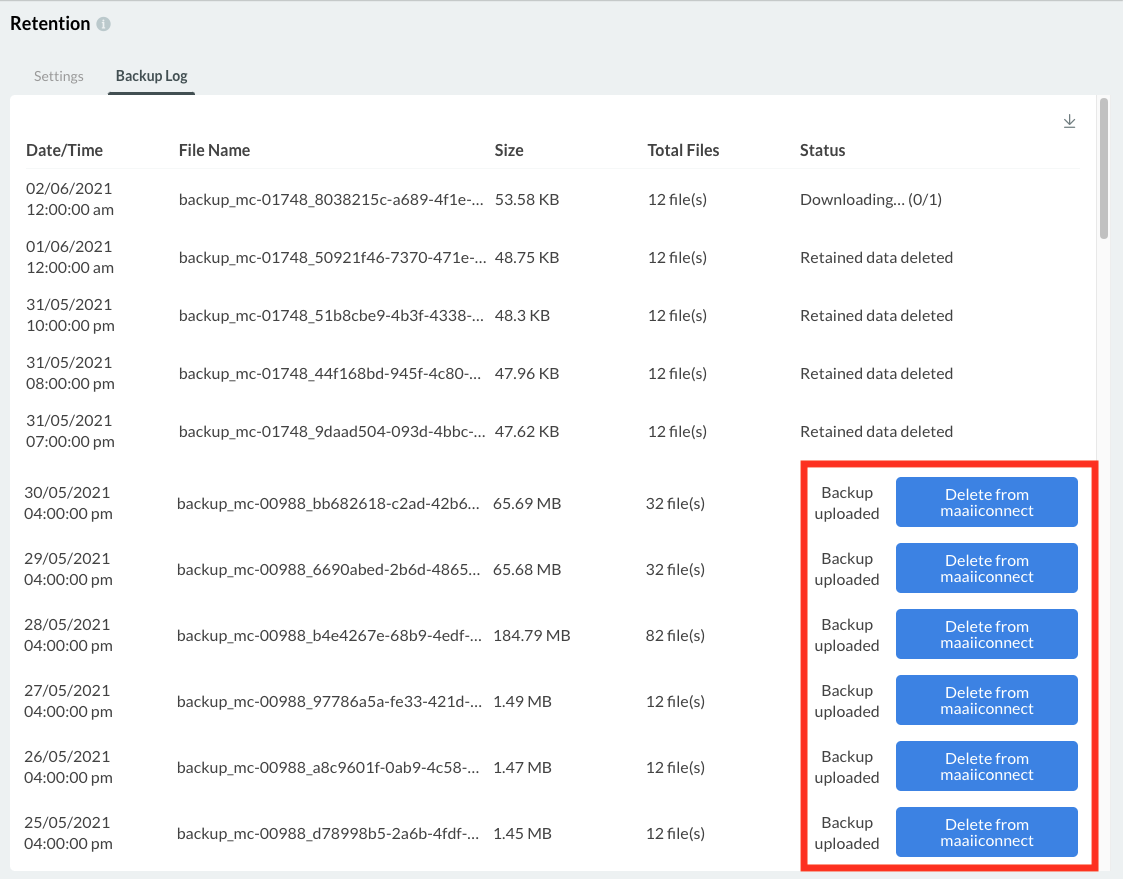This screenshot has width=1123, height=879.
Task: Select file backup_mc-00988_b4e4267e-68b9-4edf
Action: click(x=329, y=635)
